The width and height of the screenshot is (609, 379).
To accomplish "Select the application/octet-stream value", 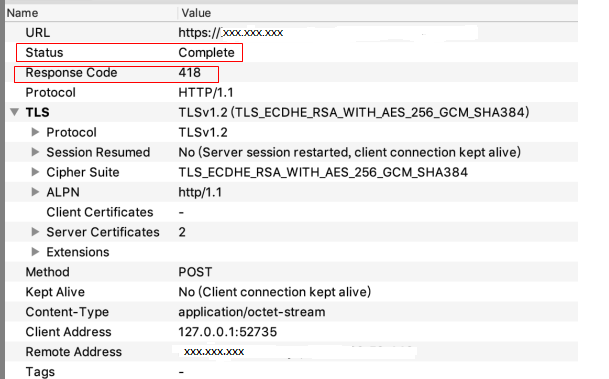I will click(252, 312).
